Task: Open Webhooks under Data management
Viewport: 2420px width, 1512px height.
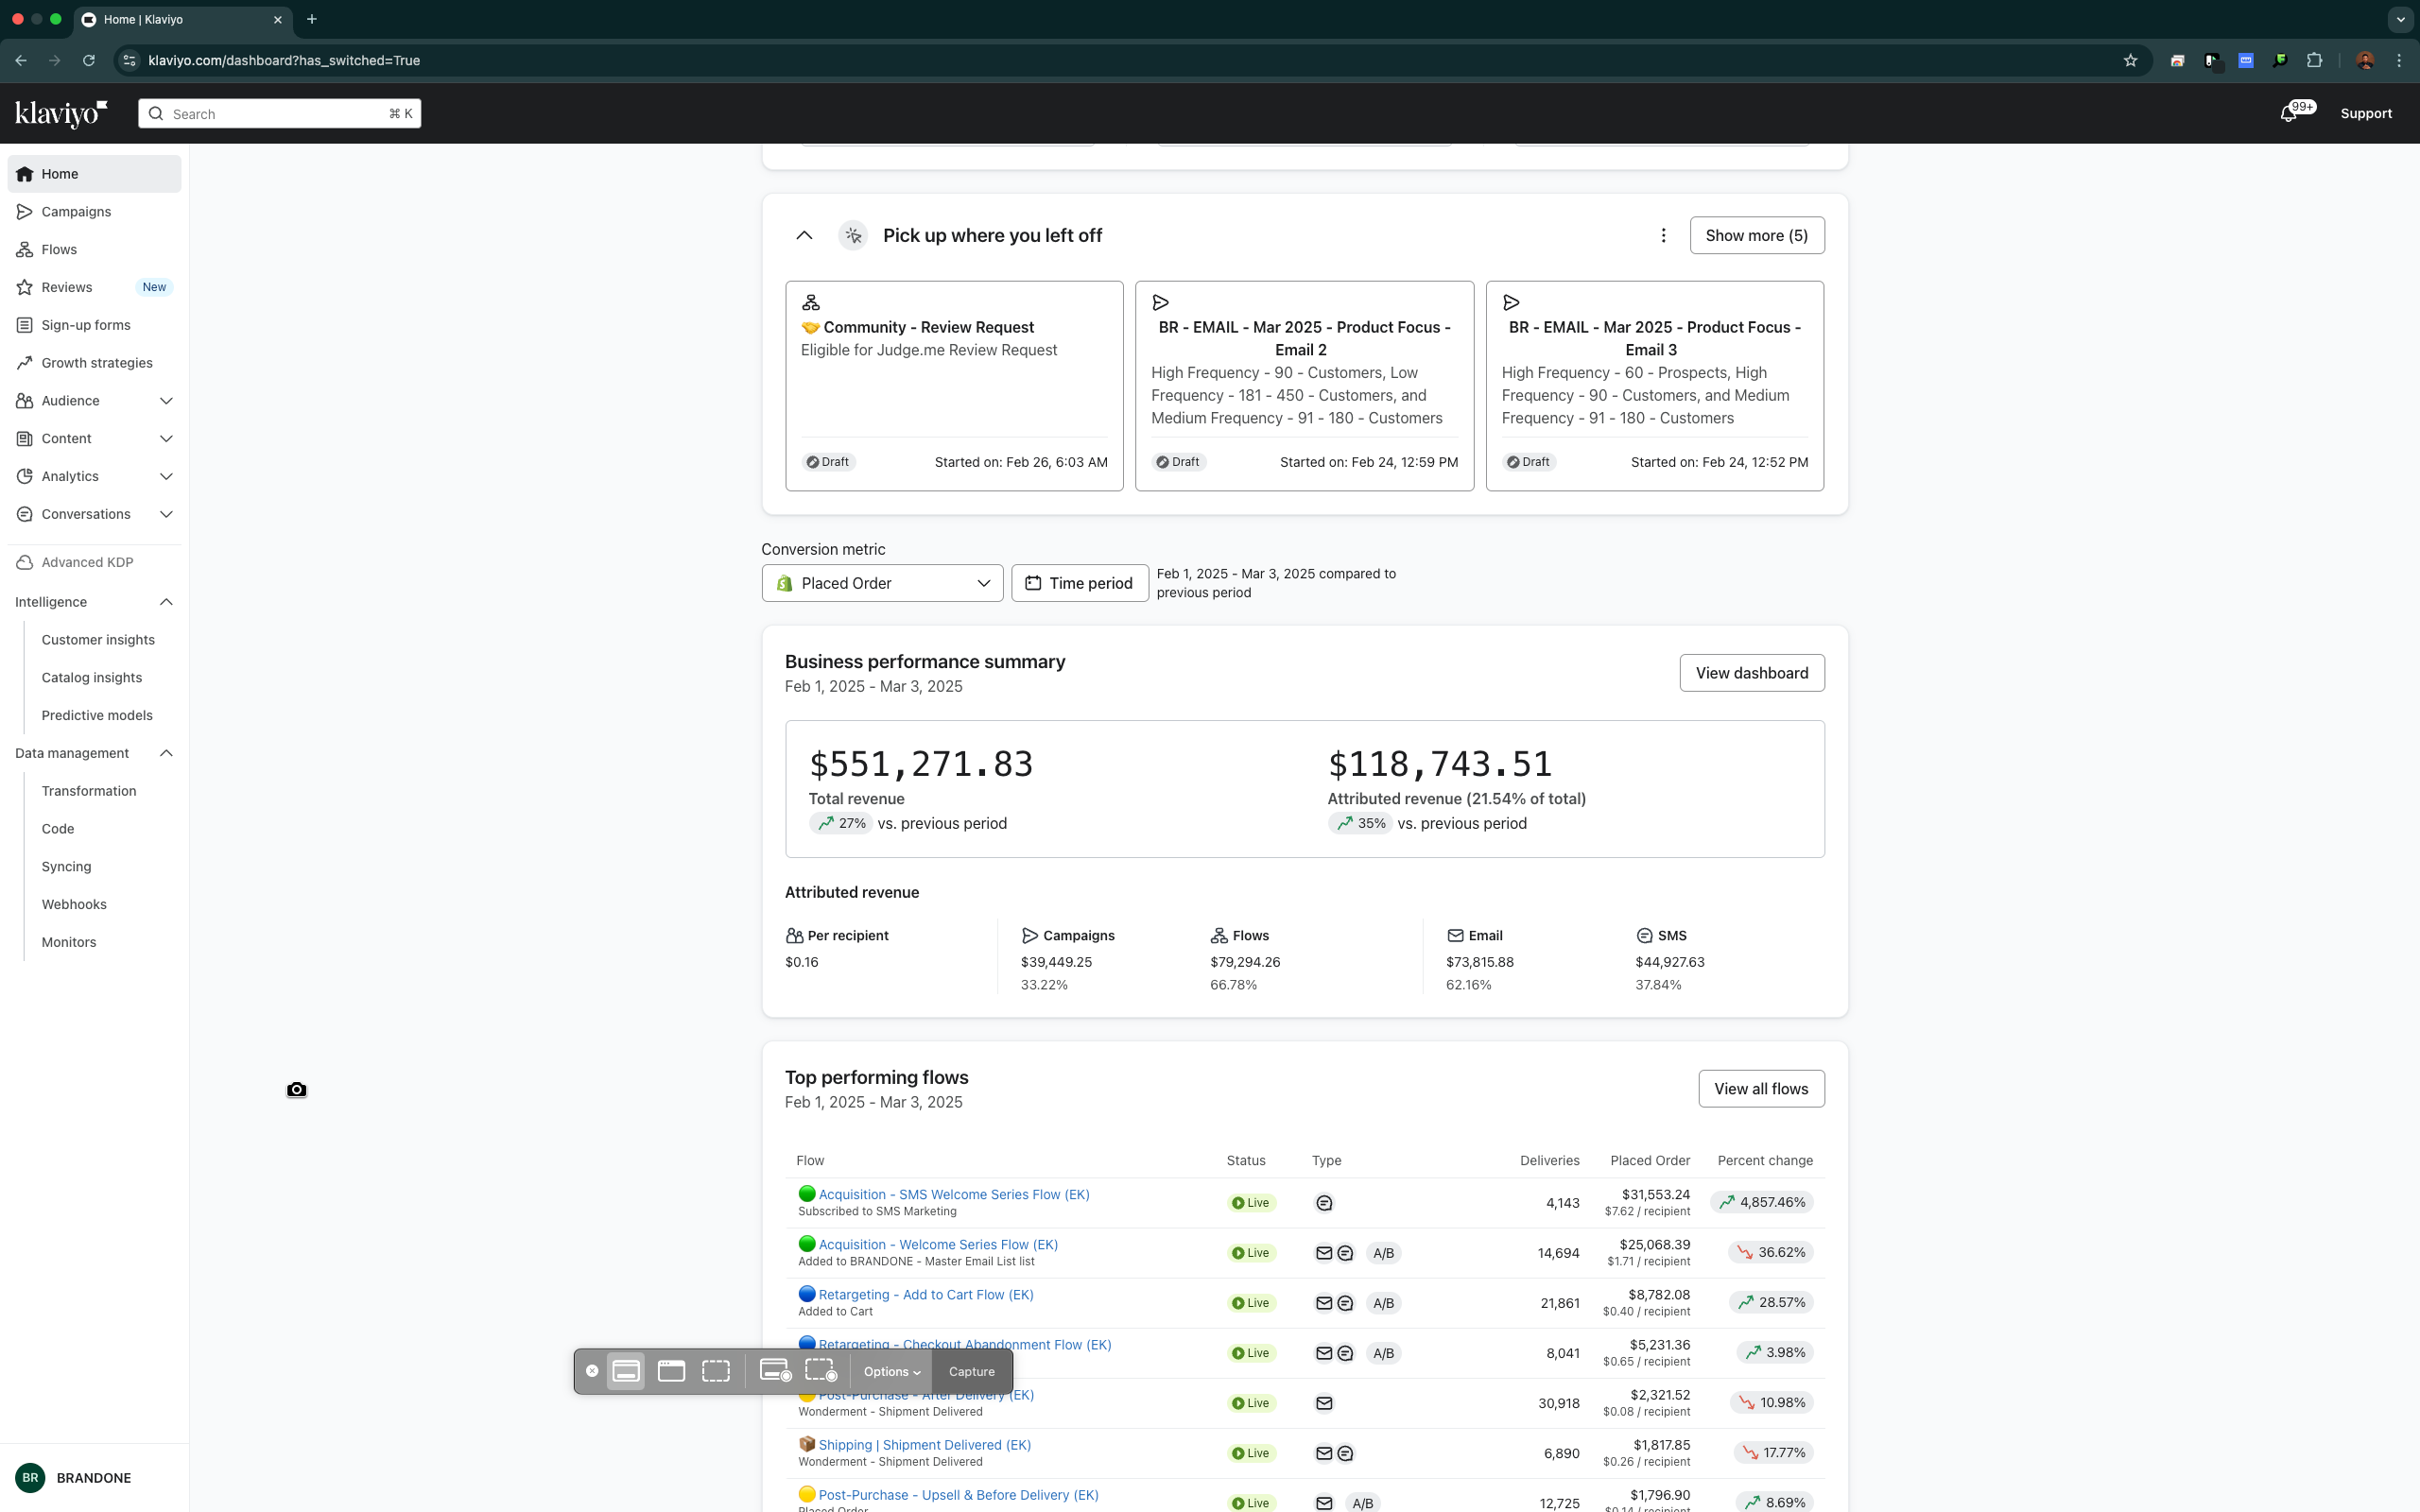Action: [x=74, y=904]
